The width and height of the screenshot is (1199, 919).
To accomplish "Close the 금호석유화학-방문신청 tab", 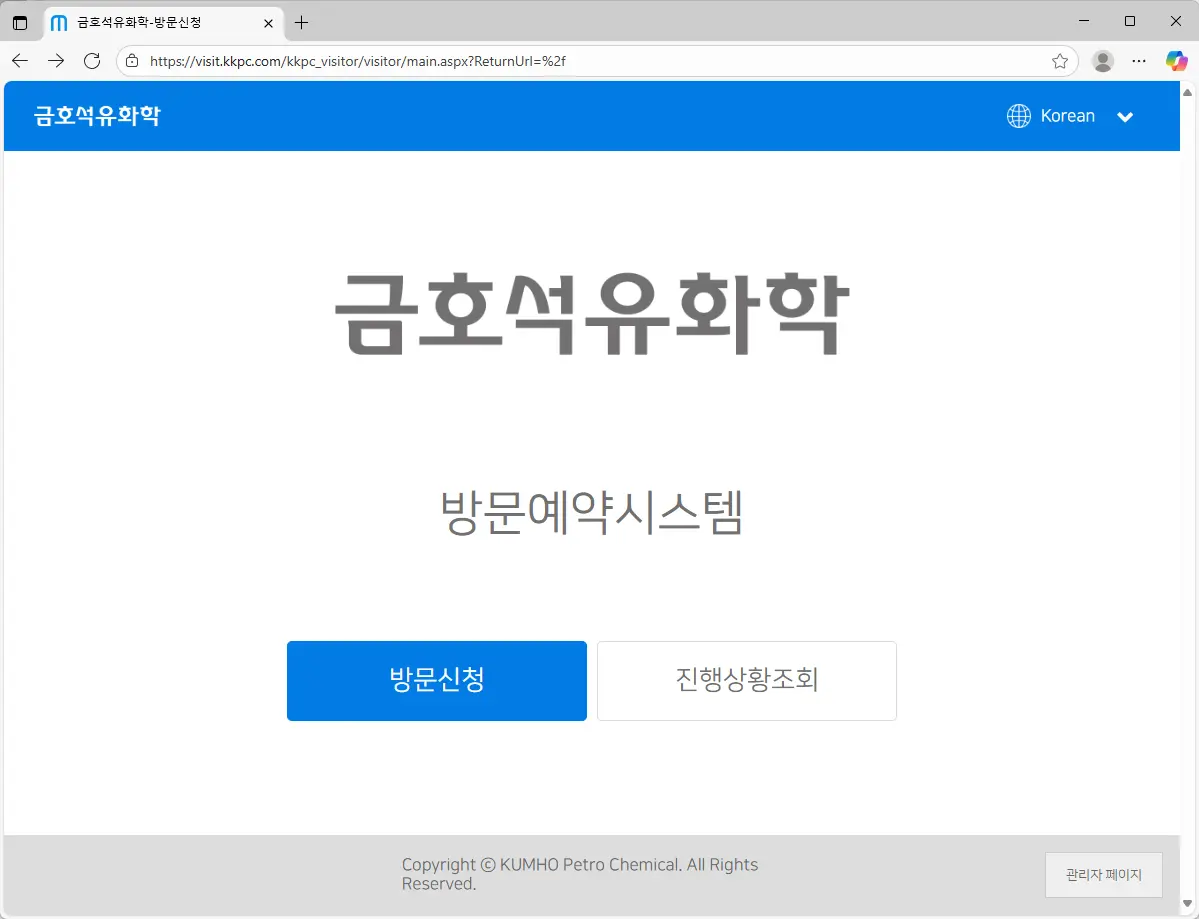I will click(x=268, y=22).
